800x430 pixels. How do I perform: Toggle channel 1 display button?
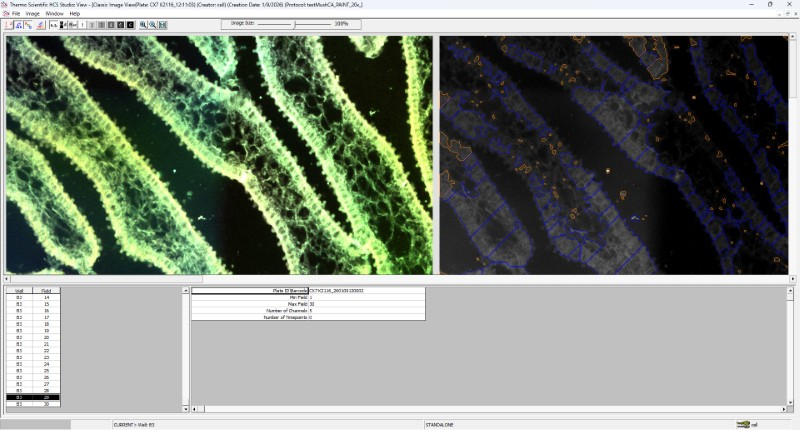(83, 25)
